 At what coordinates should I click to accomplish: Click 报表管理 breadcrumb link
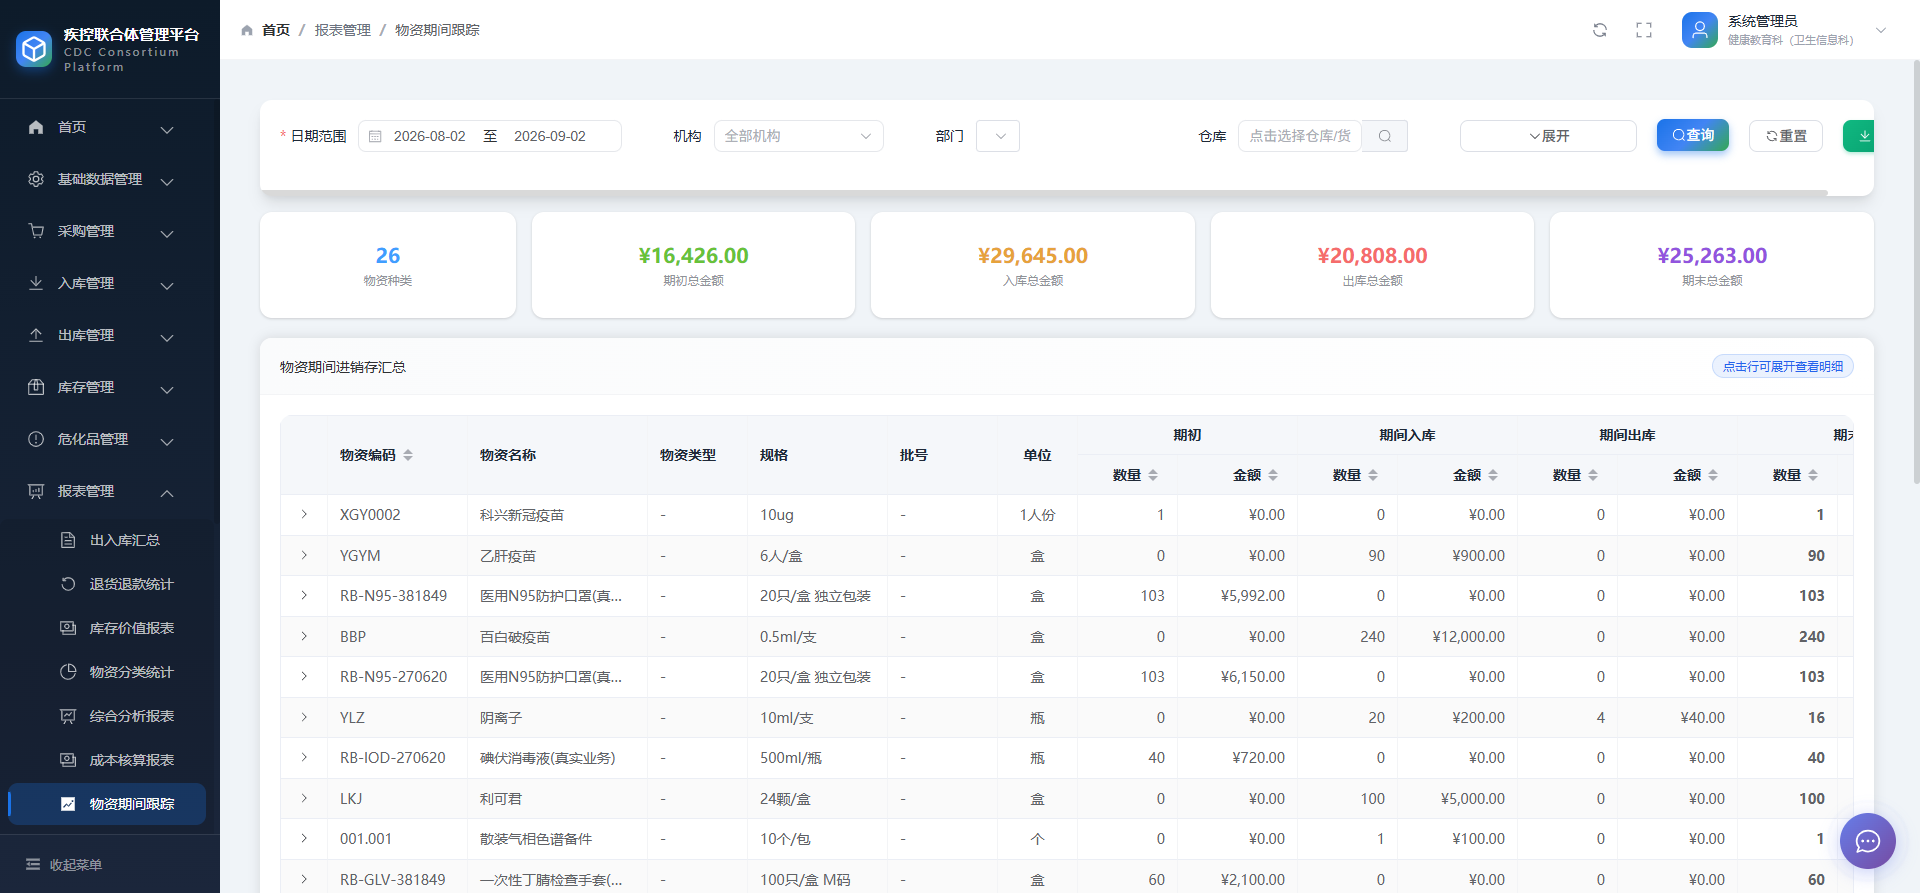[x=343, y=30]
